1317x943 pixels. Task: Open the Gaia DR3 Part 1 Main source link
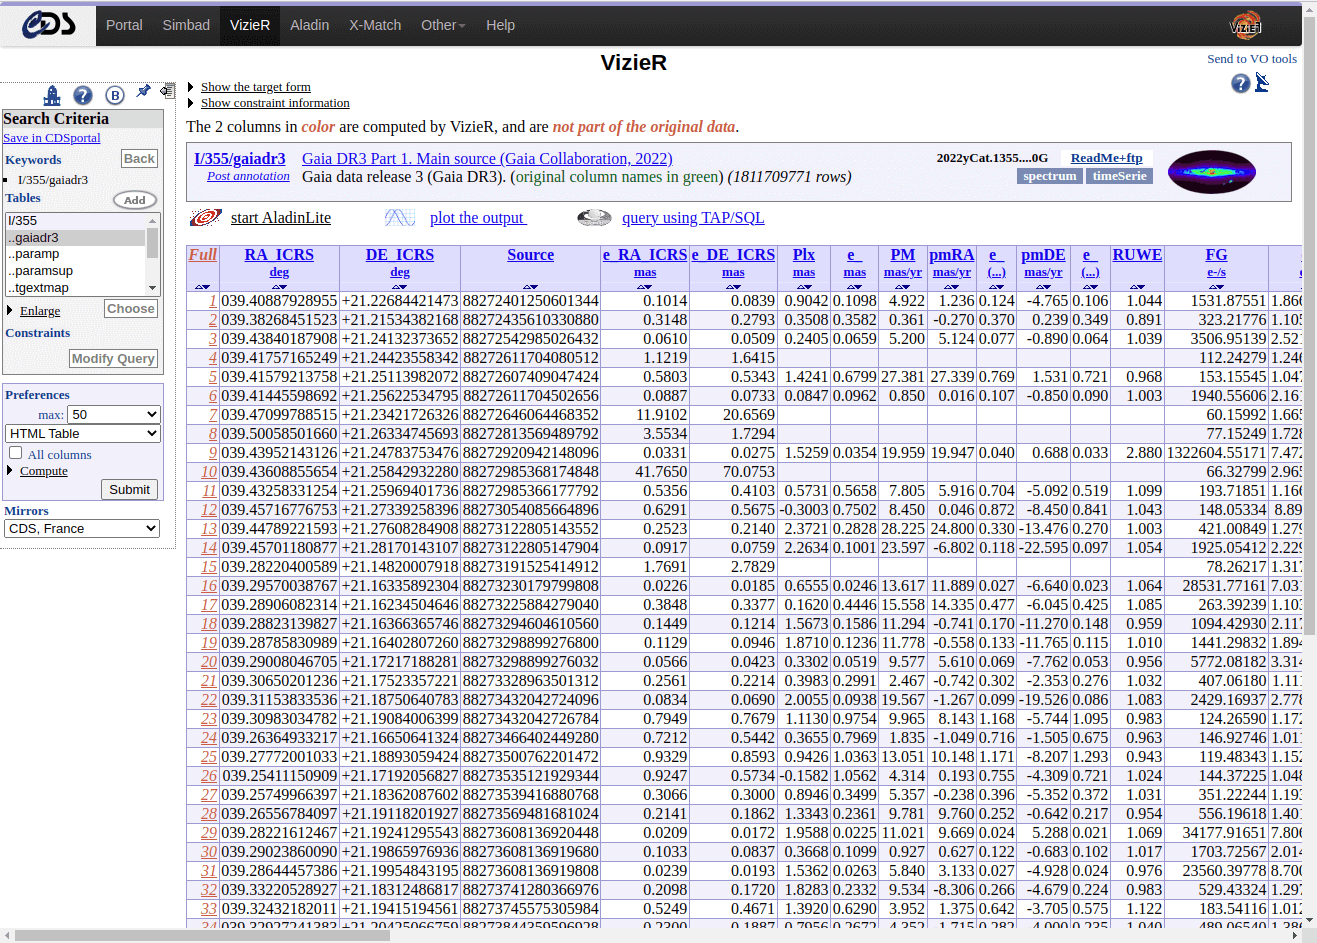(x=487, y=158)
